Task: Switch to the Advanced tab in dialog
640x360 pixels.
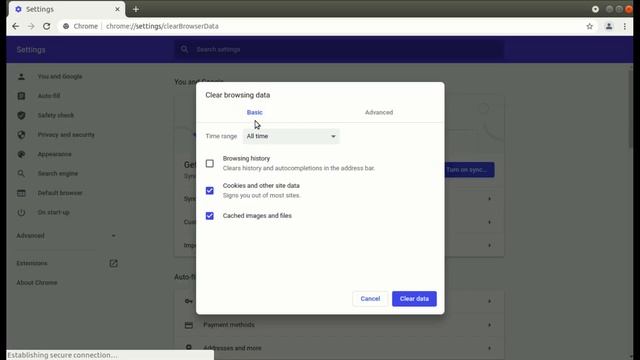Action: coord(379,112)
